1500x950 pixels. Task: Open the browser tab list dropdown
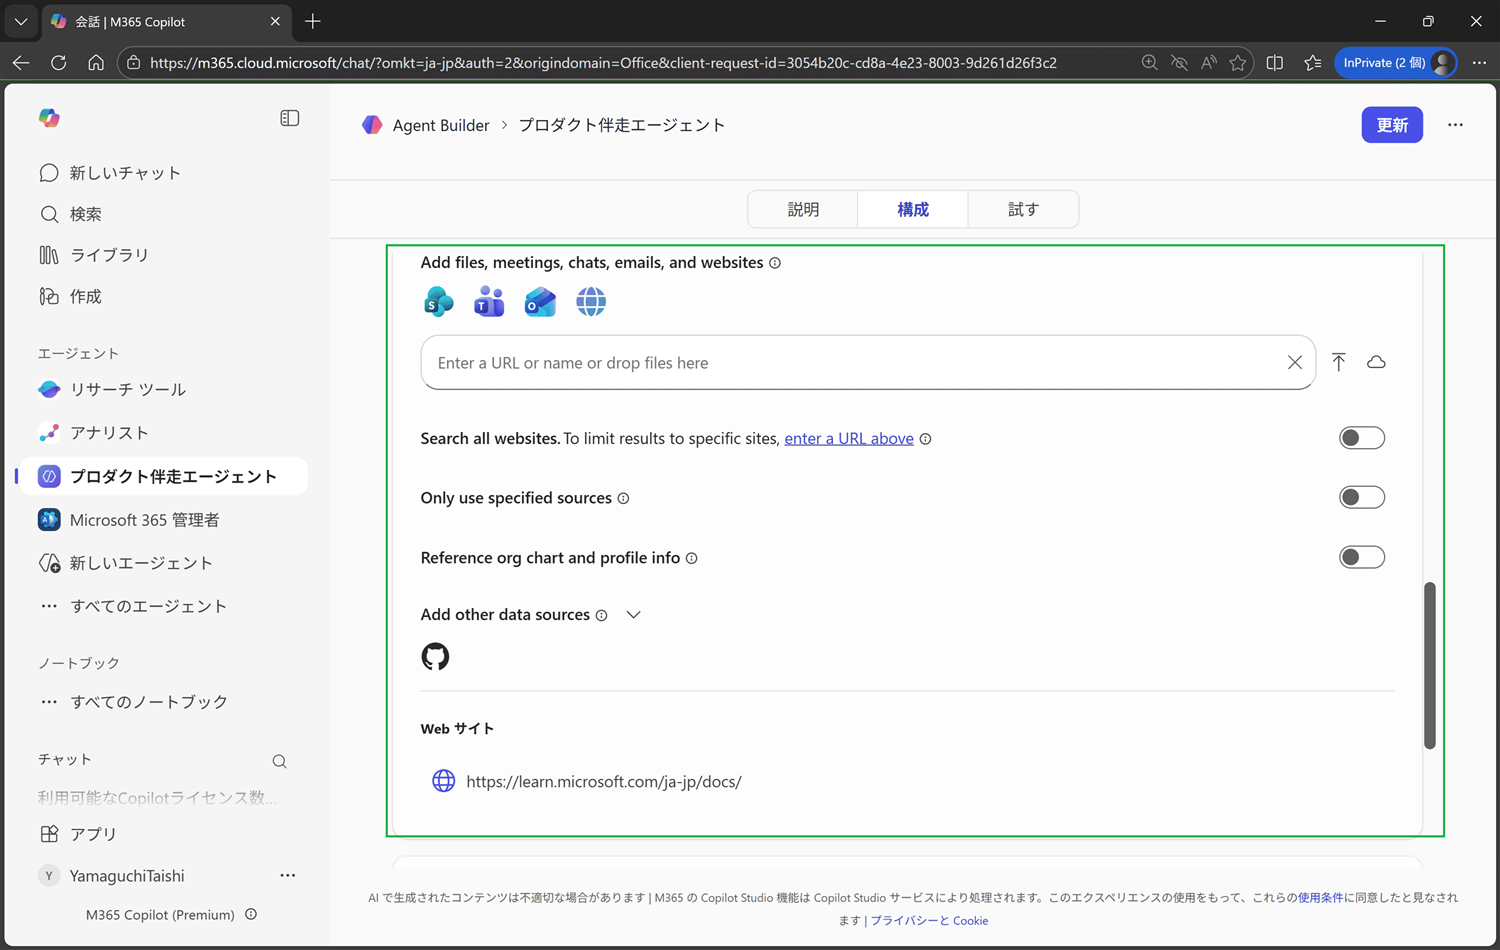(20, 21)
